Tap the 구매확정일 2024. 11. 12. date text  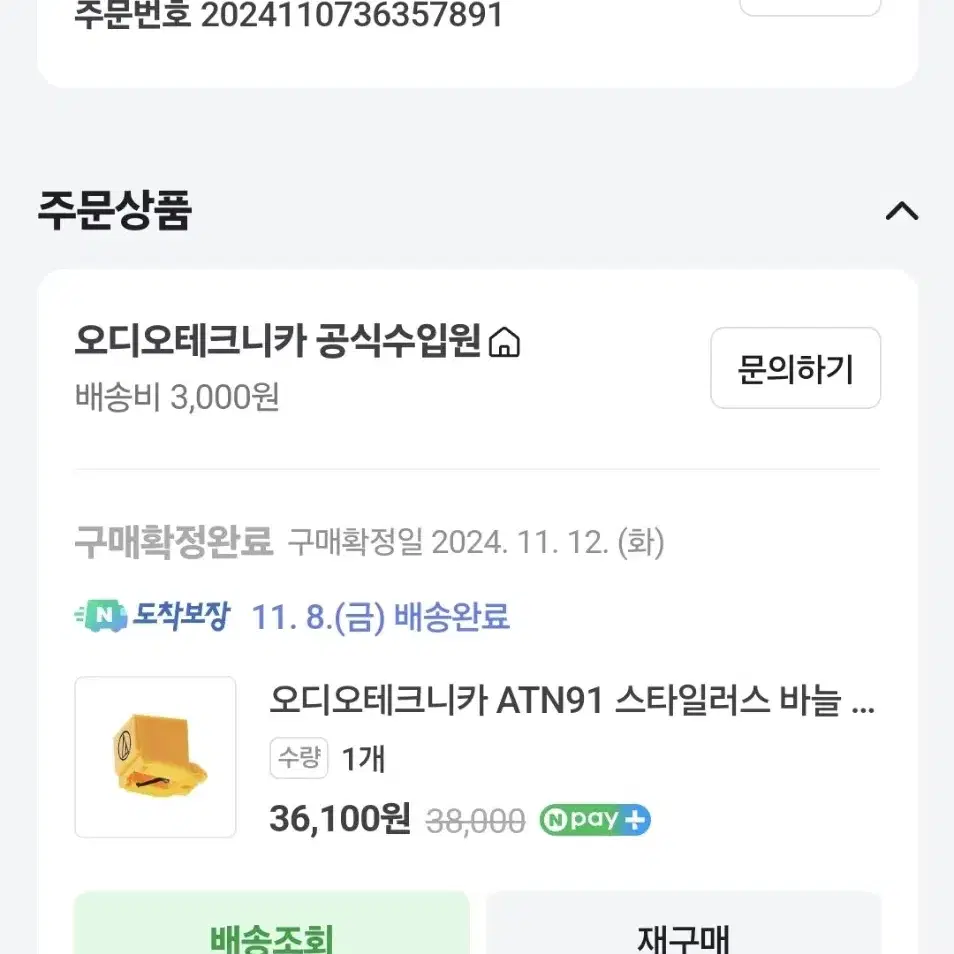coord(476,542)
